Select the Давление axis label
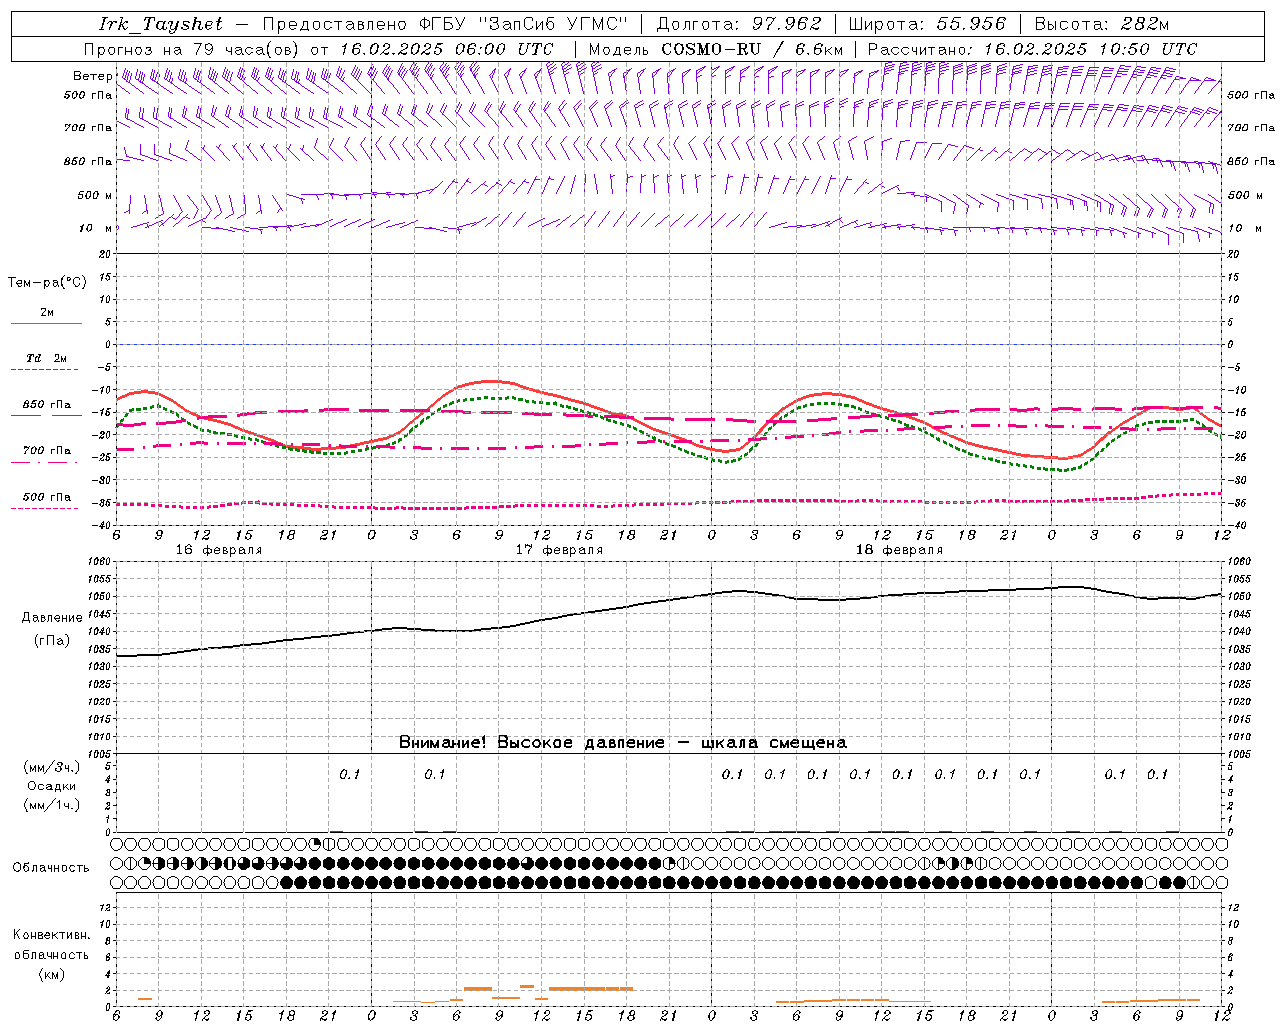This screenshot has width=1280, height=1024. (52, 618)
